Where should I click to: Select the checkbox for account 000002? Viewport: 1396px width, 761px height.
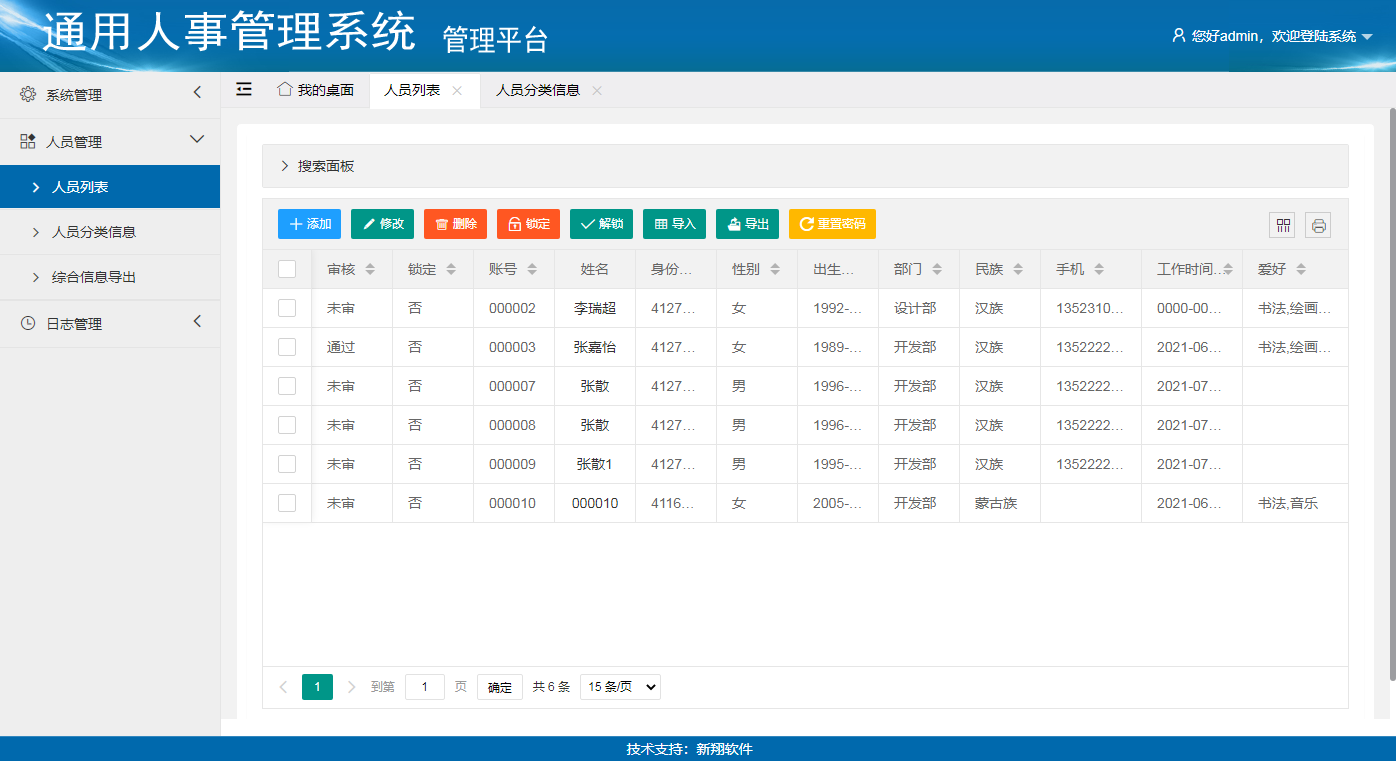287,308
